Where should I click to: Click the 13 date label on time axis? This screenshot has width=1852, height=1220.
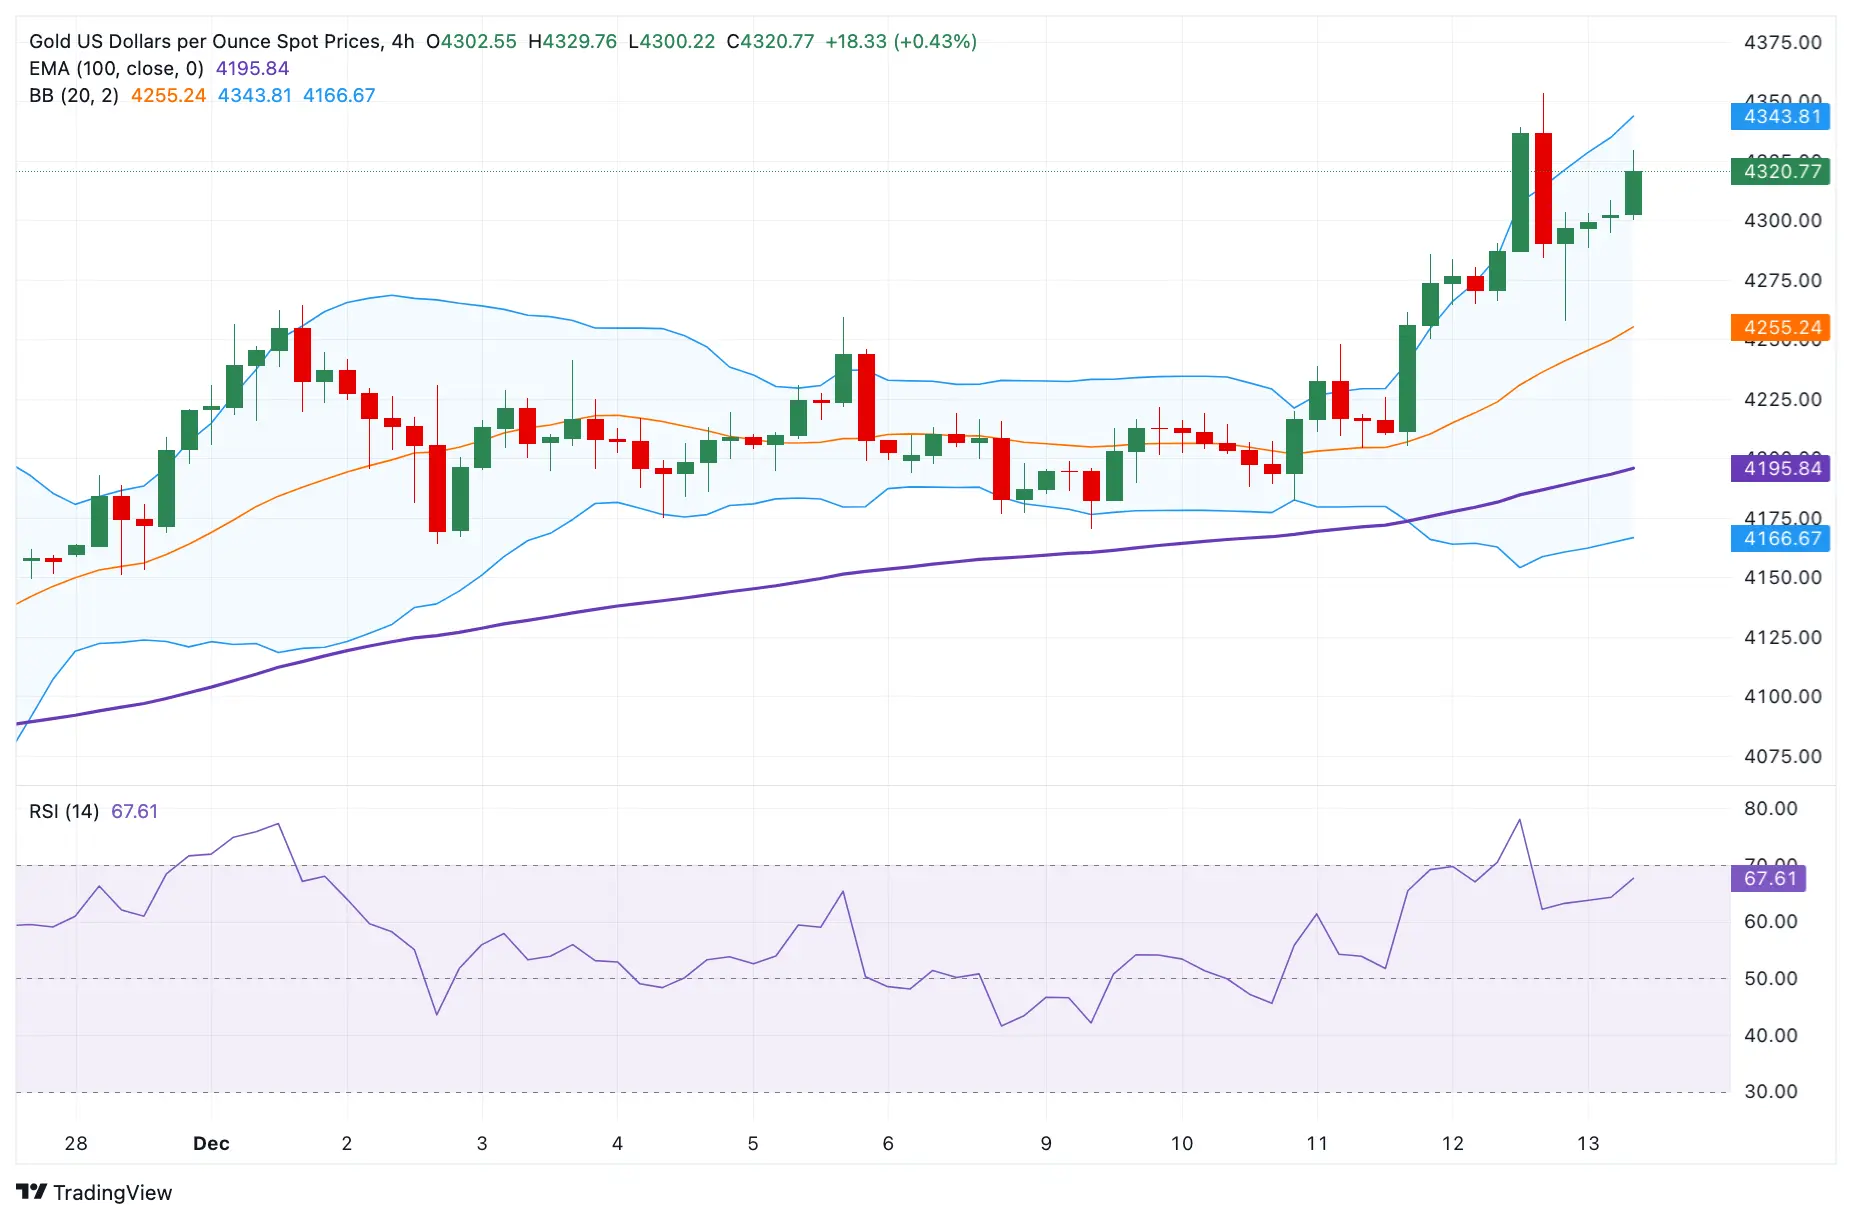click(1588, 1143)
